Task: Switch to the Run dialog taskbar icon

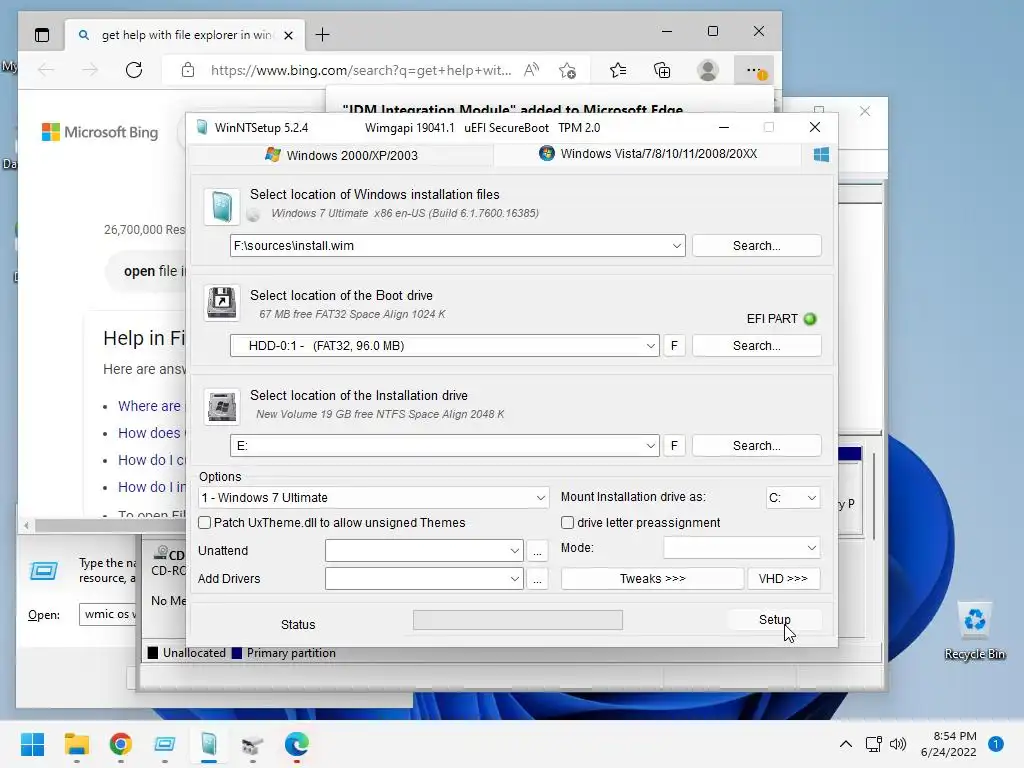Action: click(x=165, y=744)
